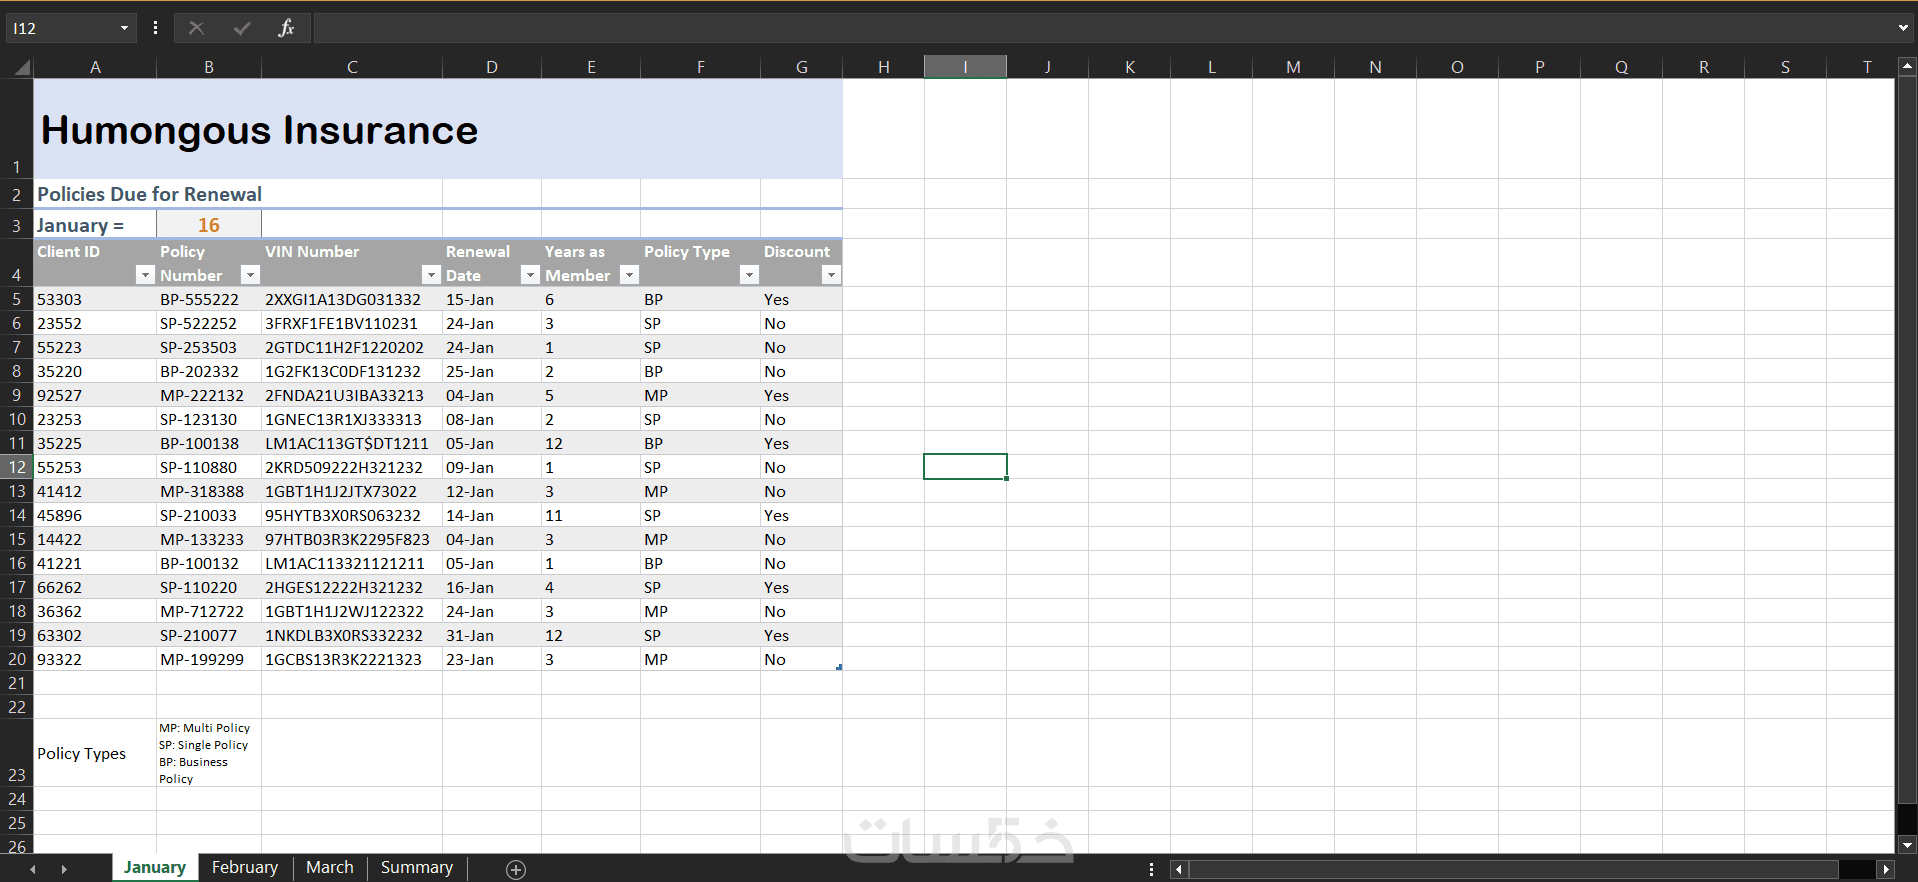Select policy number cell BP-100132
The width and height of the screenshot is (1918, 882).
(x=209, y=563)
